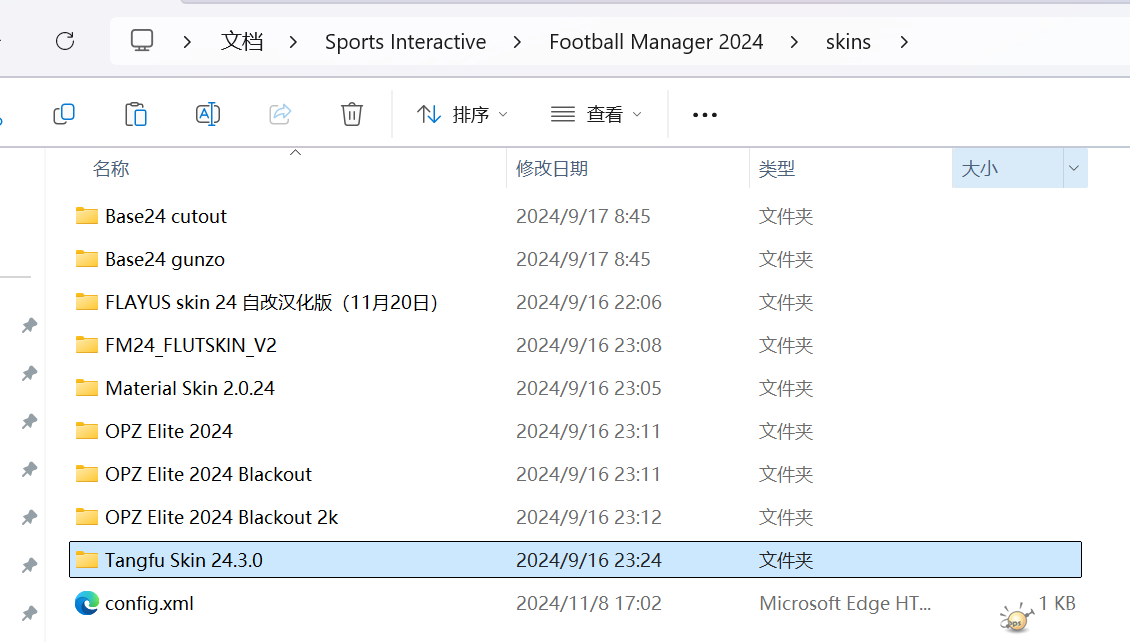Click the folder icon of FLAYUS skin 24
The image size is (1130, 642).
click(86, 302)
